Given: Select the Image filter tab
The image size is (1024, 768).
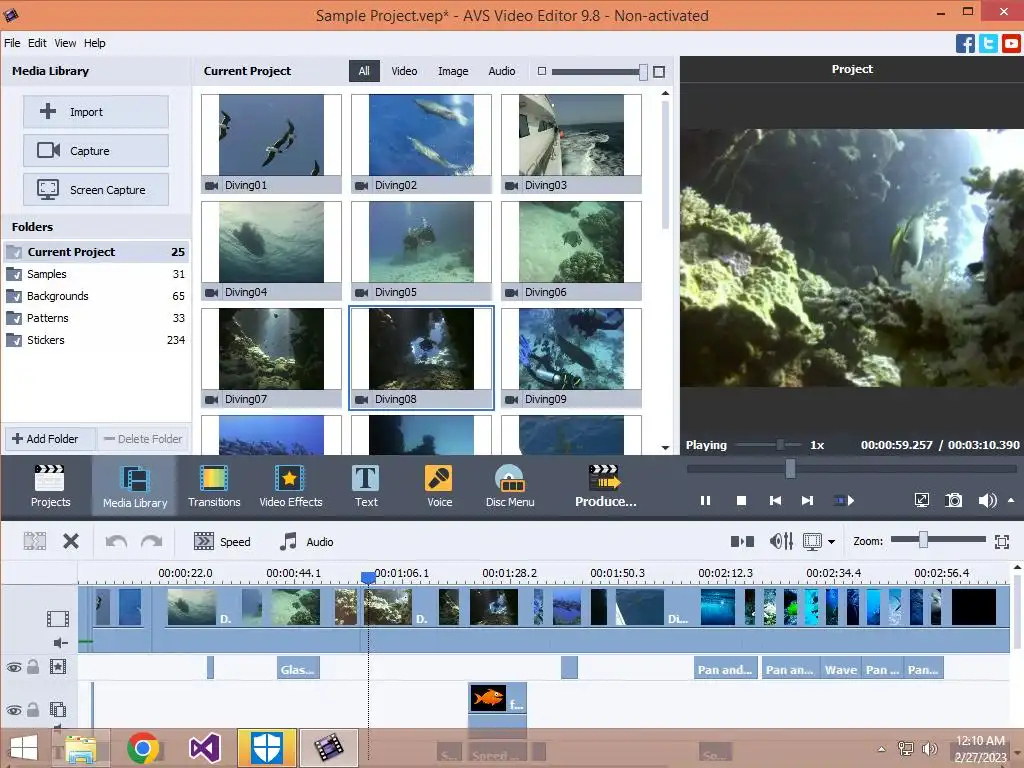Looking at the screenshot, I should click(x=453, y=71).
